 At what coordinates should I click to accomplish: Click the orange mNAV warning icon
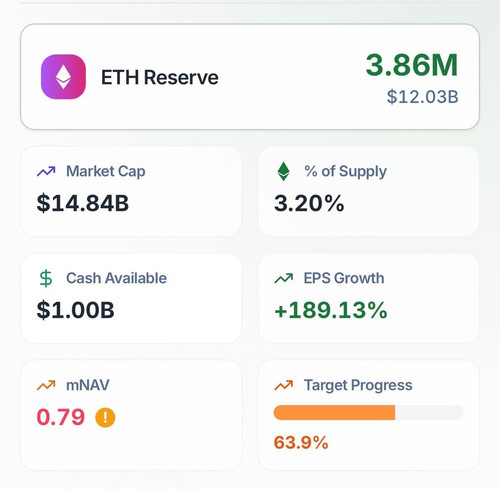click(x=105, y=417)
